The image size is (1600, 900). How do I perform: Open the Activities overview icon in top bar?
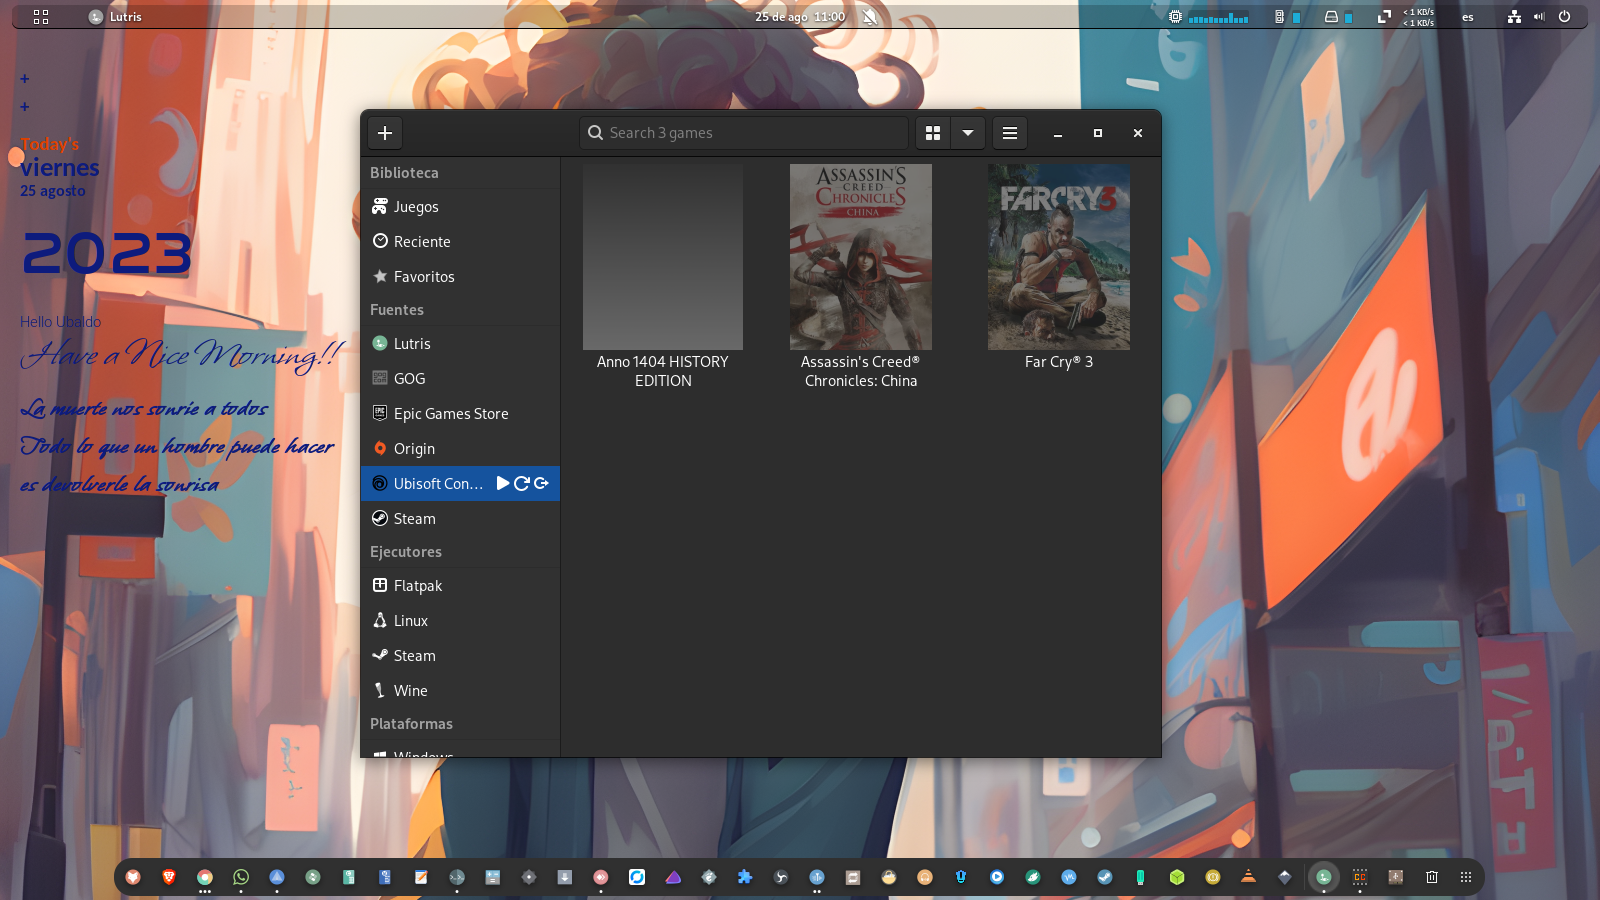point(41,17)
